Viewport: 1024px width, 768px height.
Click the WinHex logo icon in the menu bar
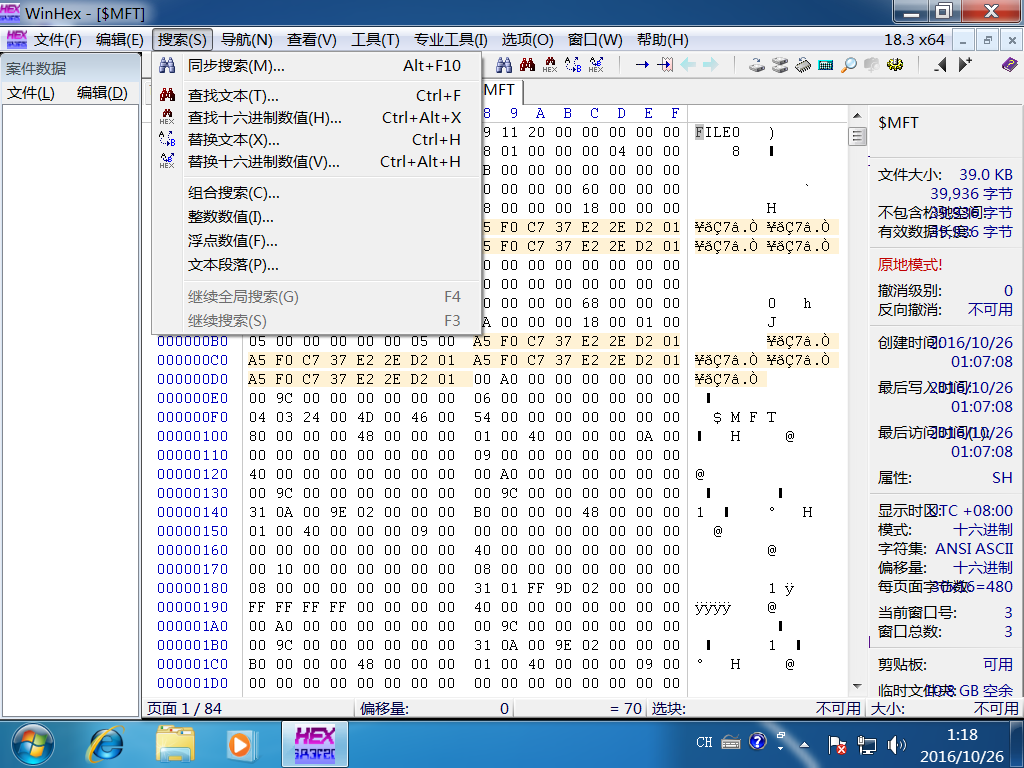tap(16, 39)
